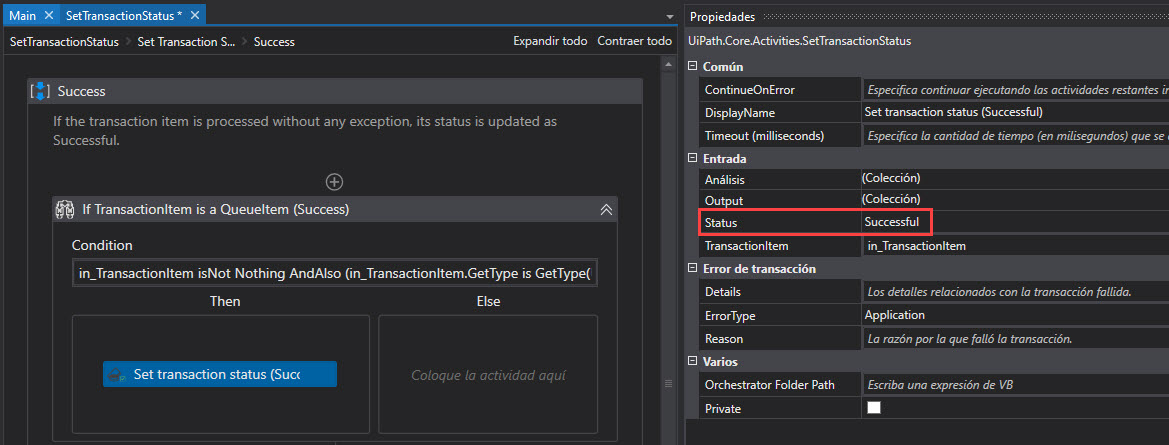Image resolution: width=1169 pixels, height=445 pixels.
Task: Edit the Reason field
Action: tap(1015, 339)
